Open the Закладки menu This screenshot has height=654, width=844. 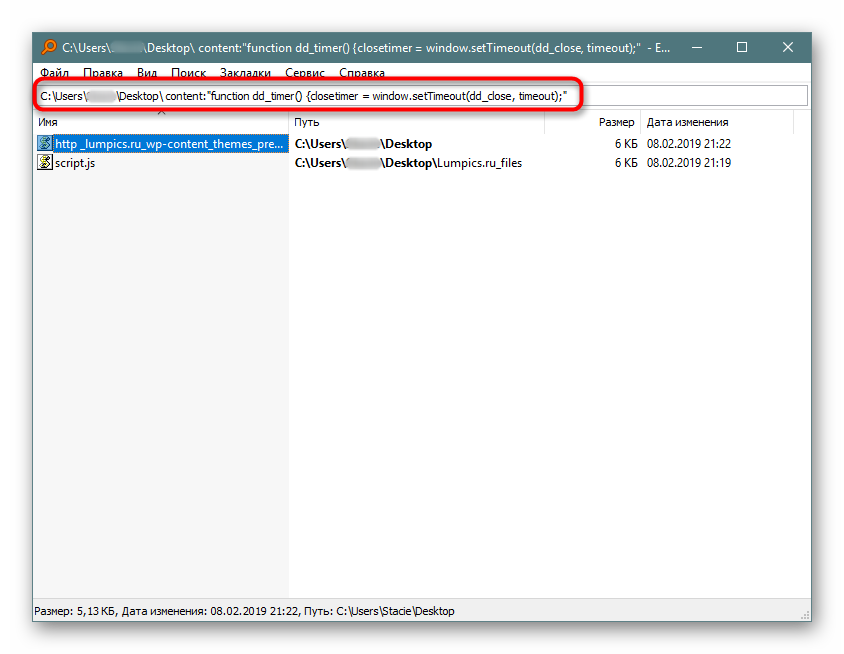click(x=245, y=72)
